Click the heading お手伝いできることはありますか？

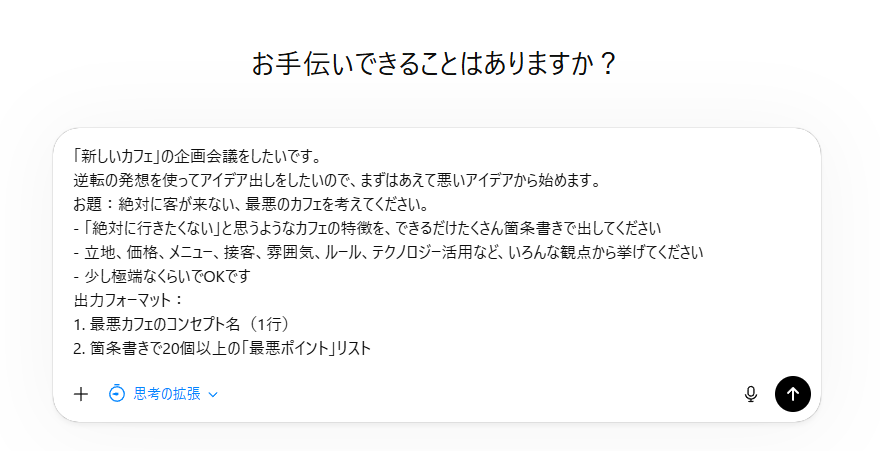434,64
